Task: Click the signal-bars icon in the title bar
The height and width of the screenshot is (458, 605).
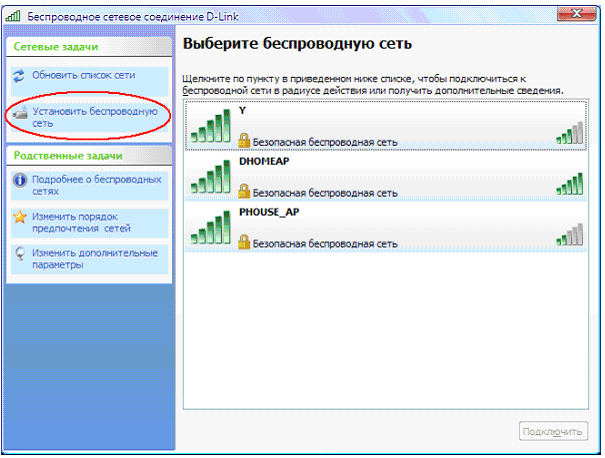Action: (13, 16)
